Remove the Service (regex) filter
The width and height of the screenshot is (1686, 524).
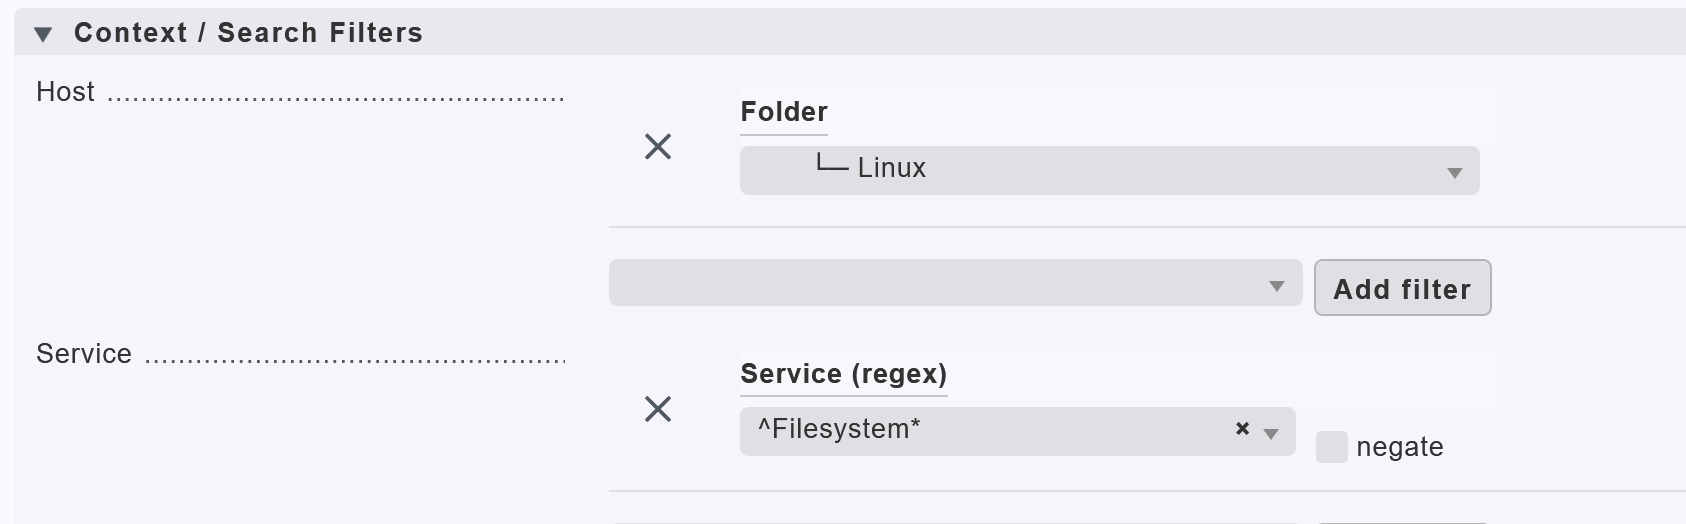(x=658, y=409)
